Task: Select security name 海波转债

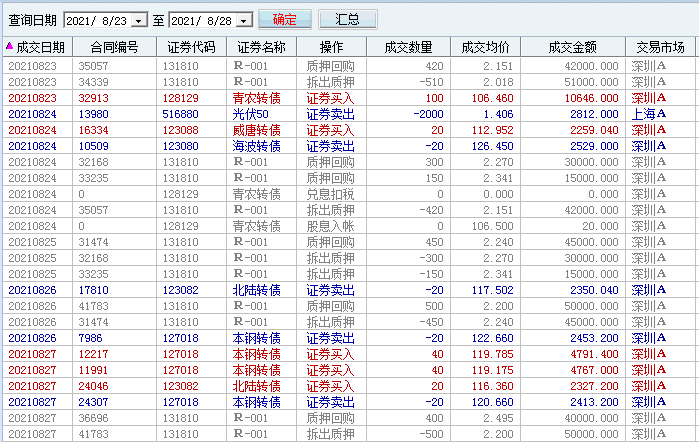Action: (x=256, y=146)
